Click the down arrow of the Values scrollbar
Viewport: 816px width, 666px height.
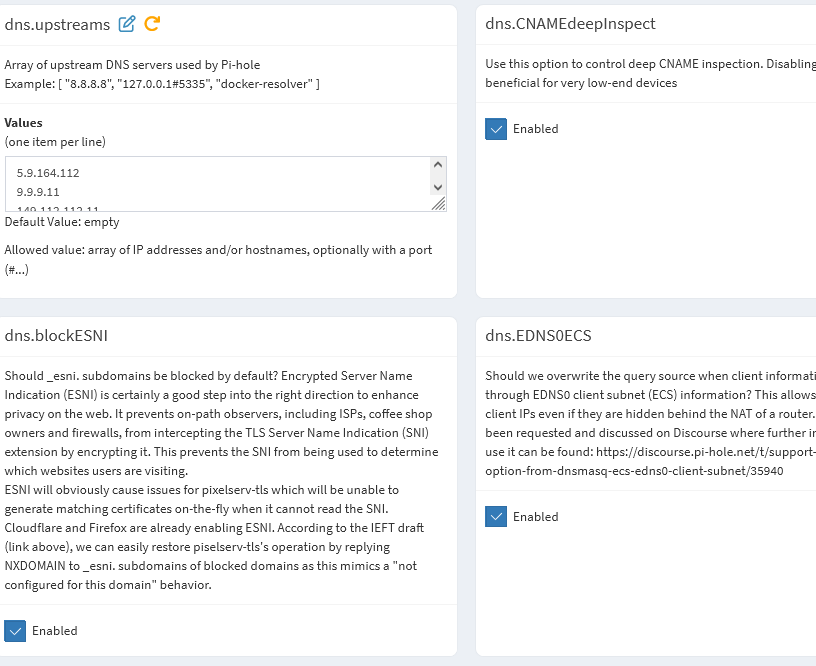[x=437, y=187]
